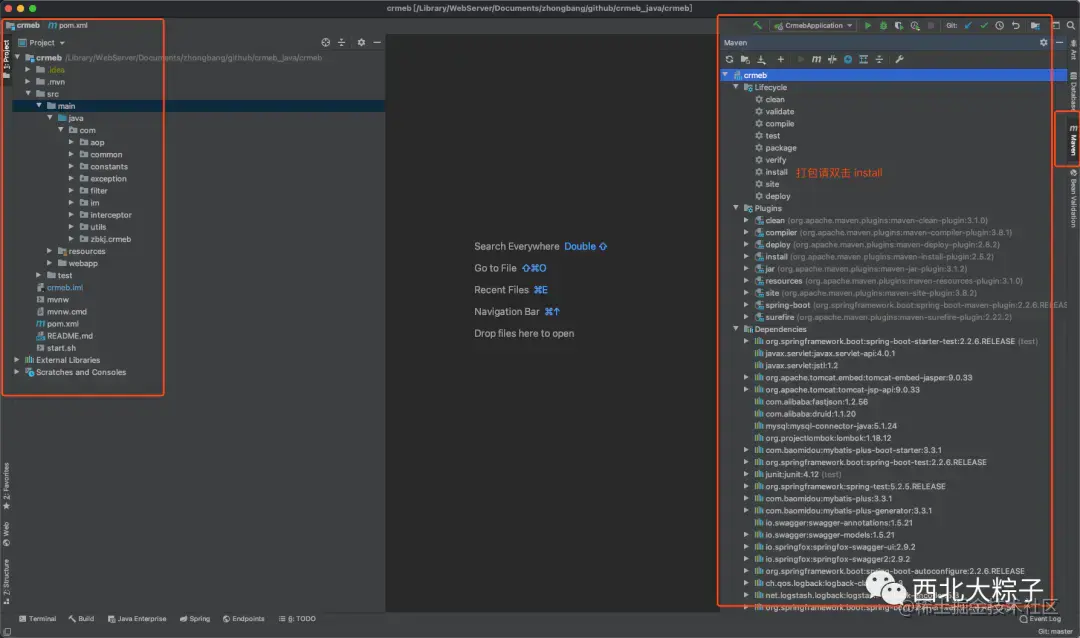This screenshot has width=1080, height=638.
Task: Run CrmebApplication with coverage icon
Action: click(899, 25)
